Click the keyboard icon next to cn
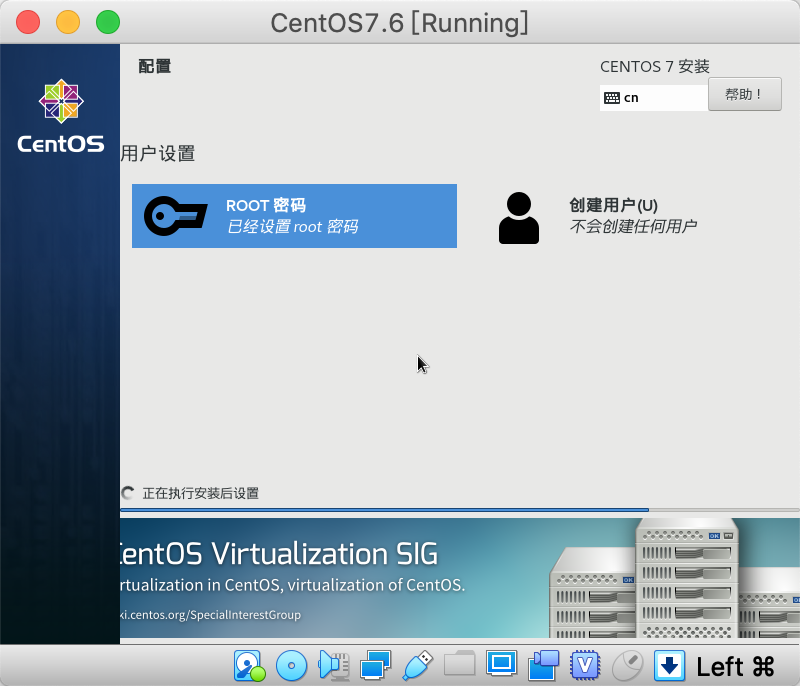This screenshot has width=800, height=686. point(612,98)
